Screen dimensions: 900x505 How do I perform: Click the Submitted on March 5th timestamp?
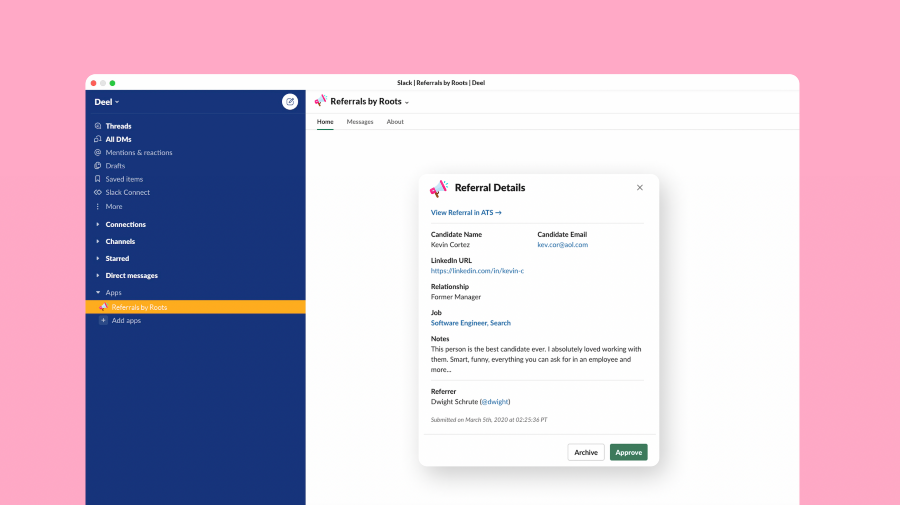pyautogui.click(x=489, y=419)
